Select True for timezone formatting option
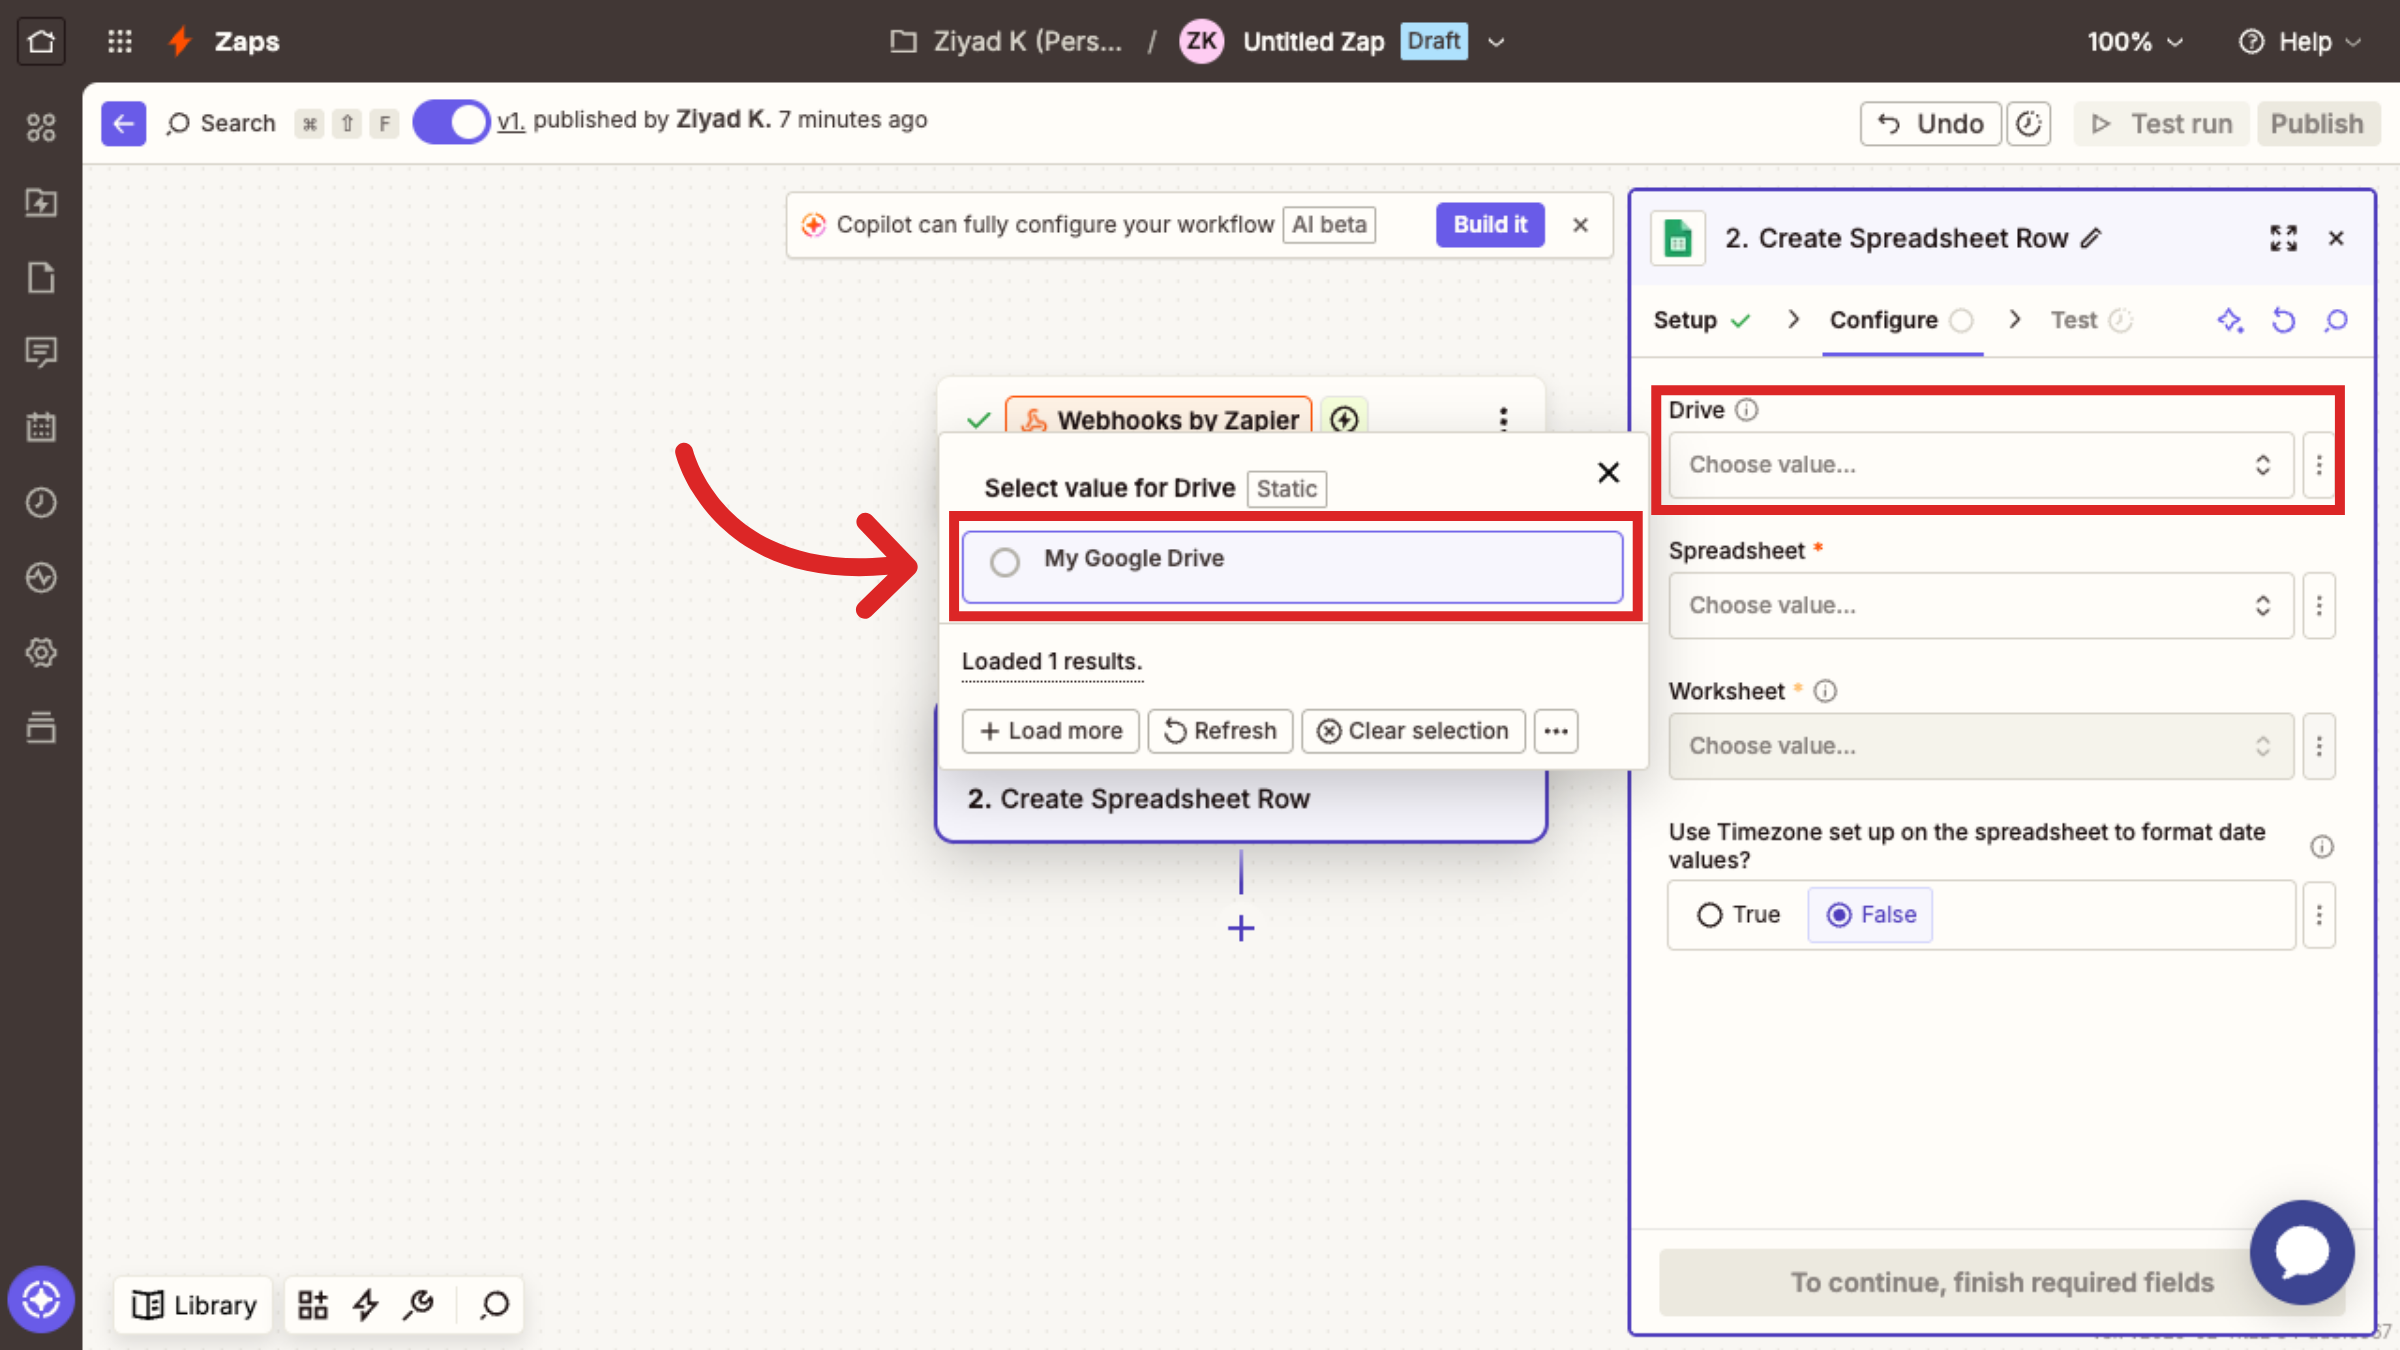 coord(1708,914)
